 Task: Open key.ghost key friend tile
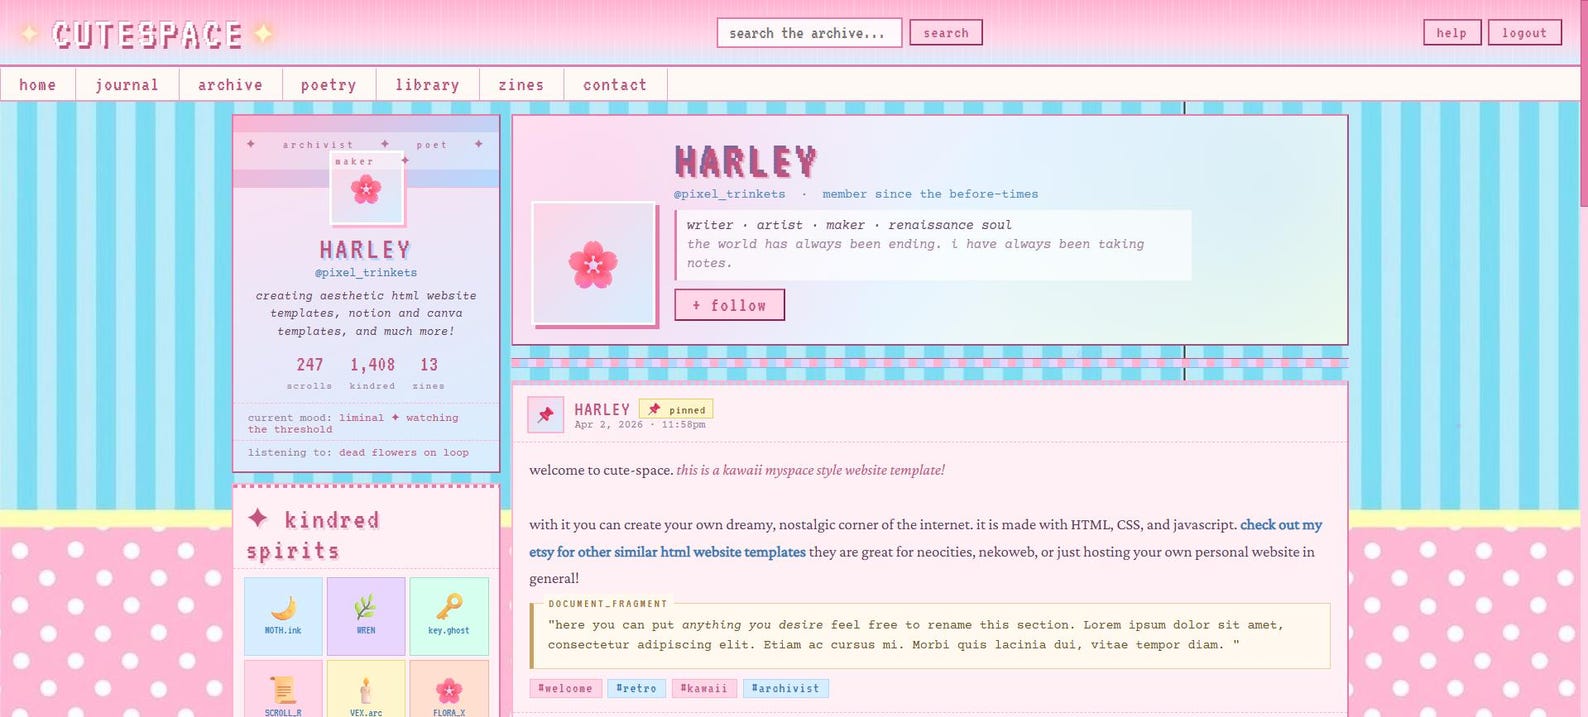(x=449, y=617)
